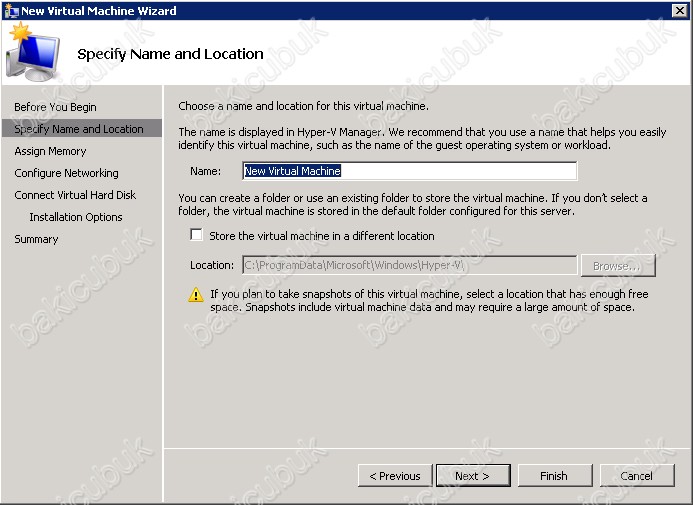
Task: Click the "Name:" label
Action: (206, 171)
